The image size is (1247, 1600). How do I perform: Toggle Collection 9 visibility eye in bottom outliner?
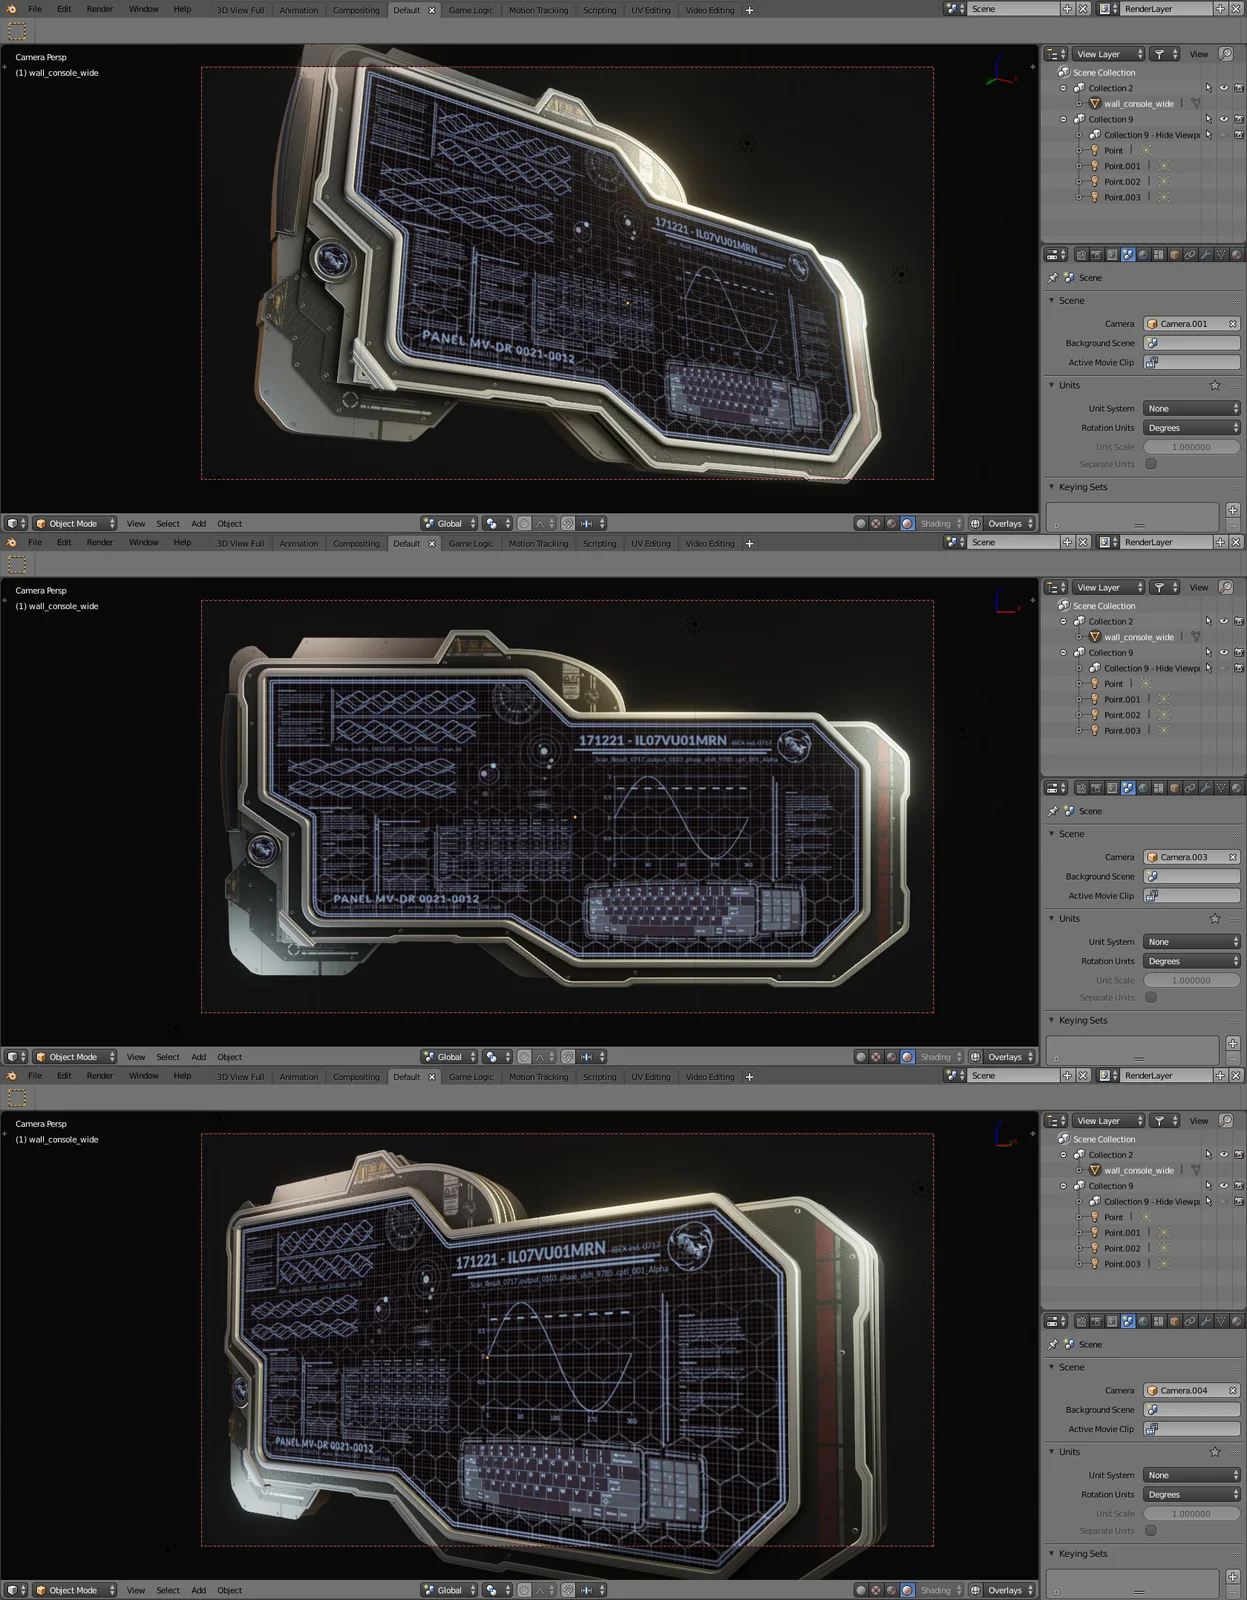click(x=1223, y=1186)
